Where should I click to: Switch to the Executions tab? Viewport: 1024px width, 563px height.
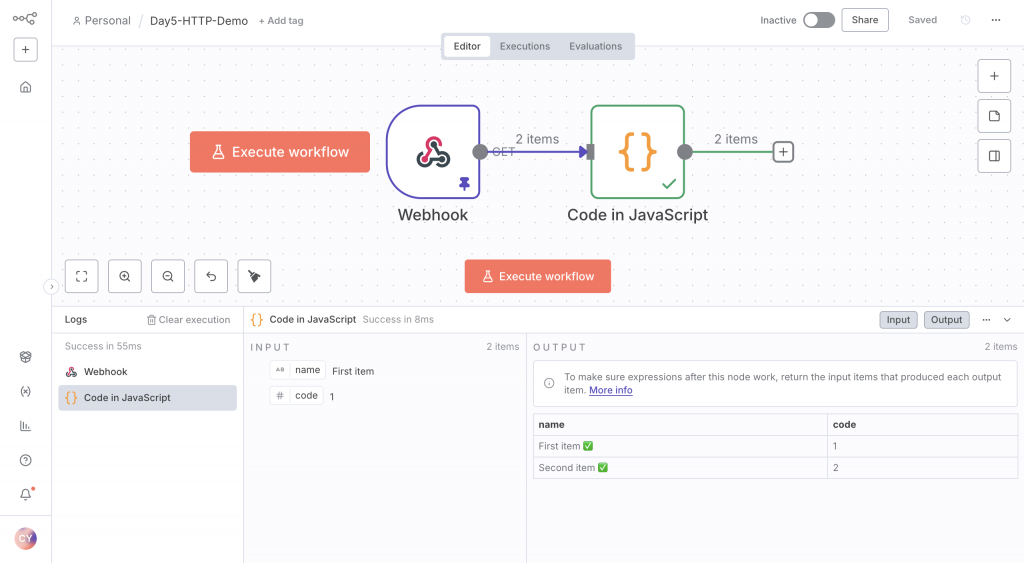point(524,46)
